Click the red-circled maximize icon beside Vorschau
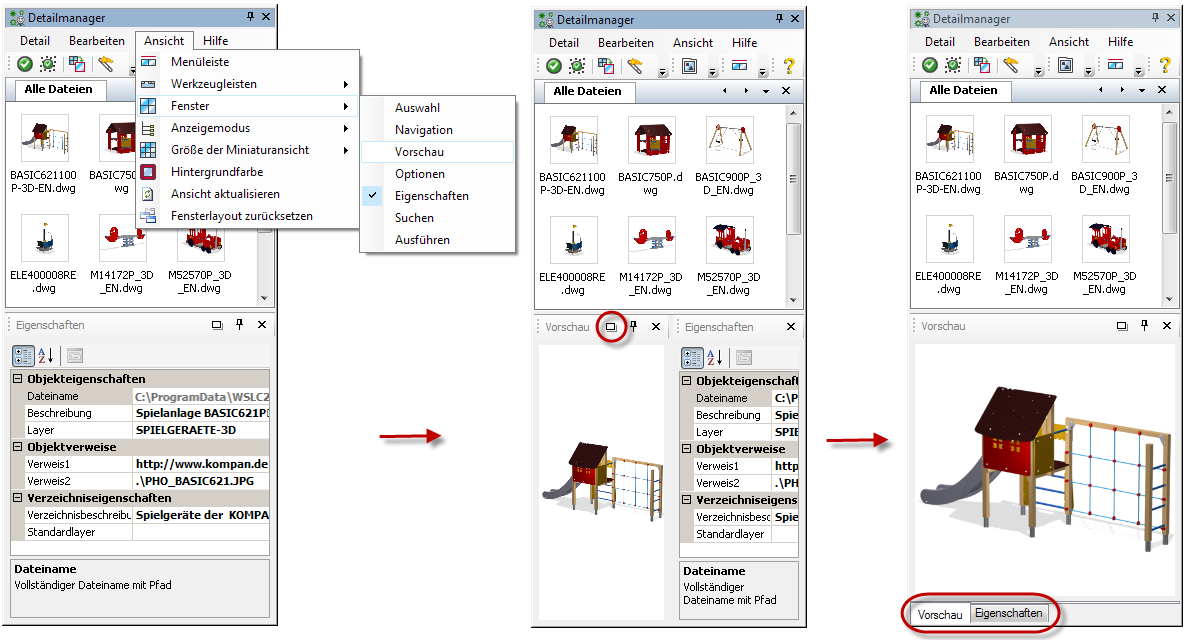Screen dimensions: 1185x640 coord(611,327)
